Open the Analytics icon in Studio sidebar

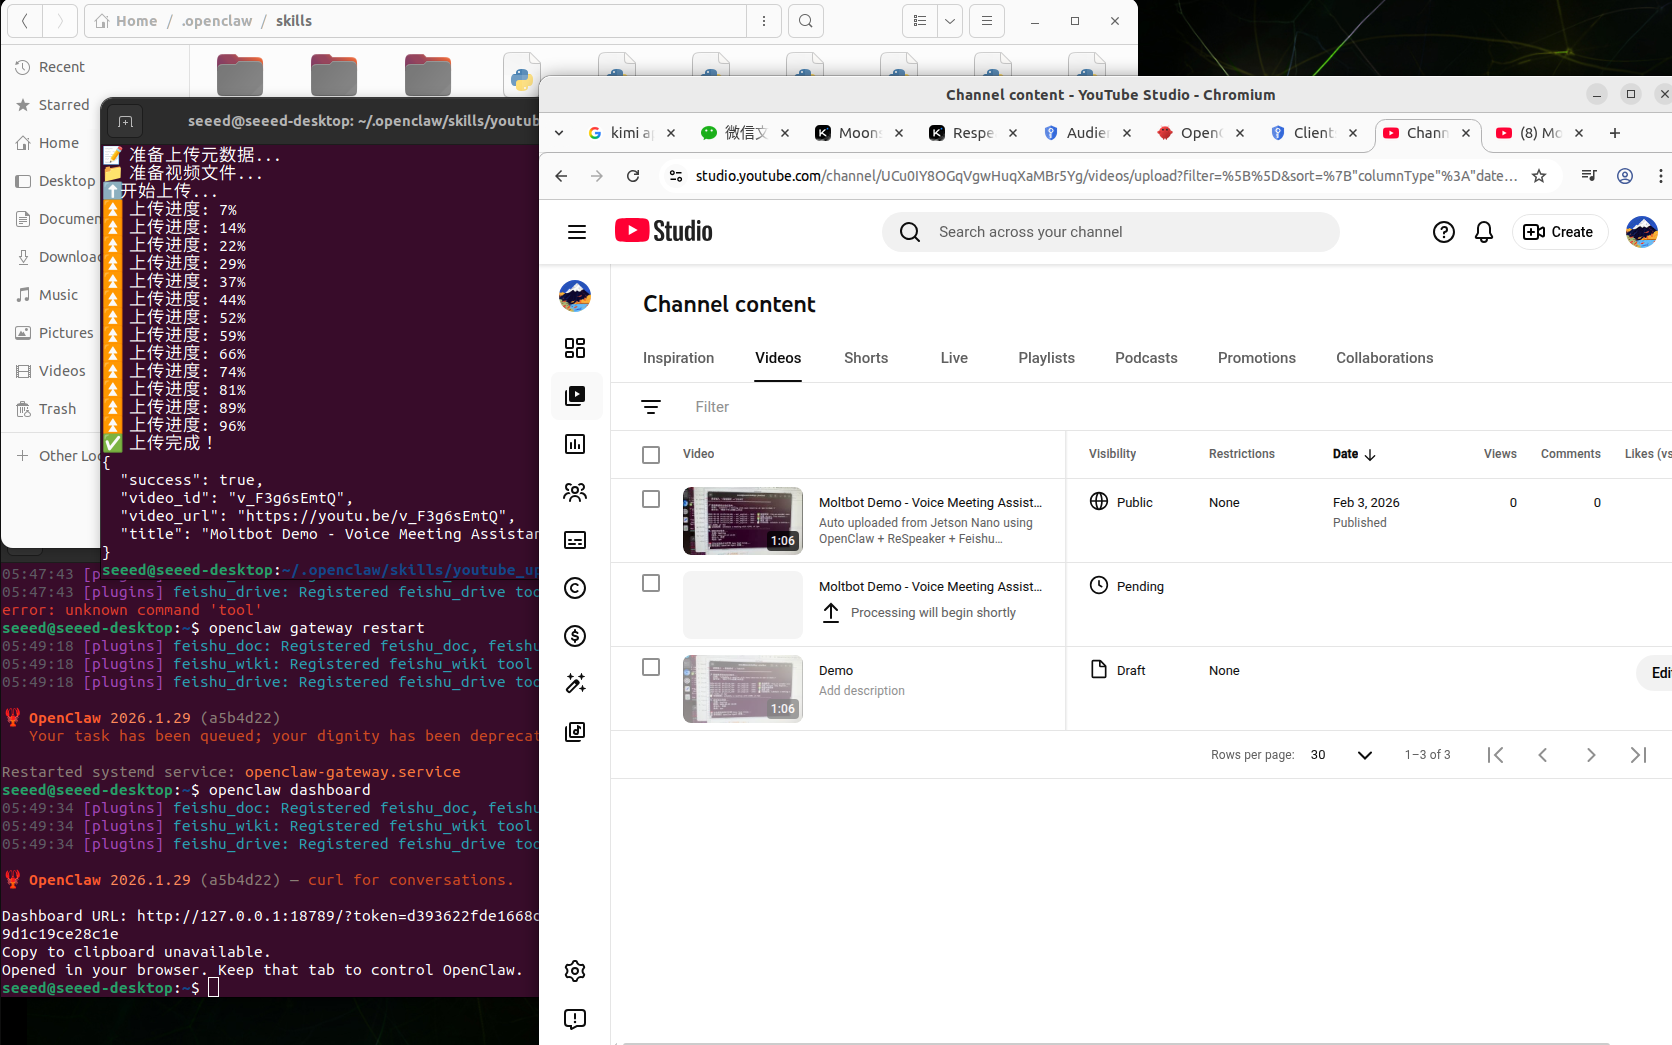pos(575,444)
